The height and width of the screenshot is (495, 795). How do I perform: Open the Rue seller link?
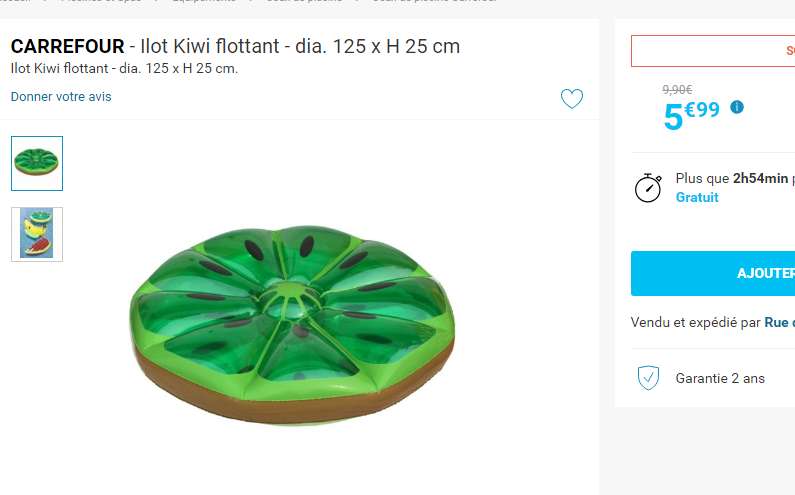[779, 323]
